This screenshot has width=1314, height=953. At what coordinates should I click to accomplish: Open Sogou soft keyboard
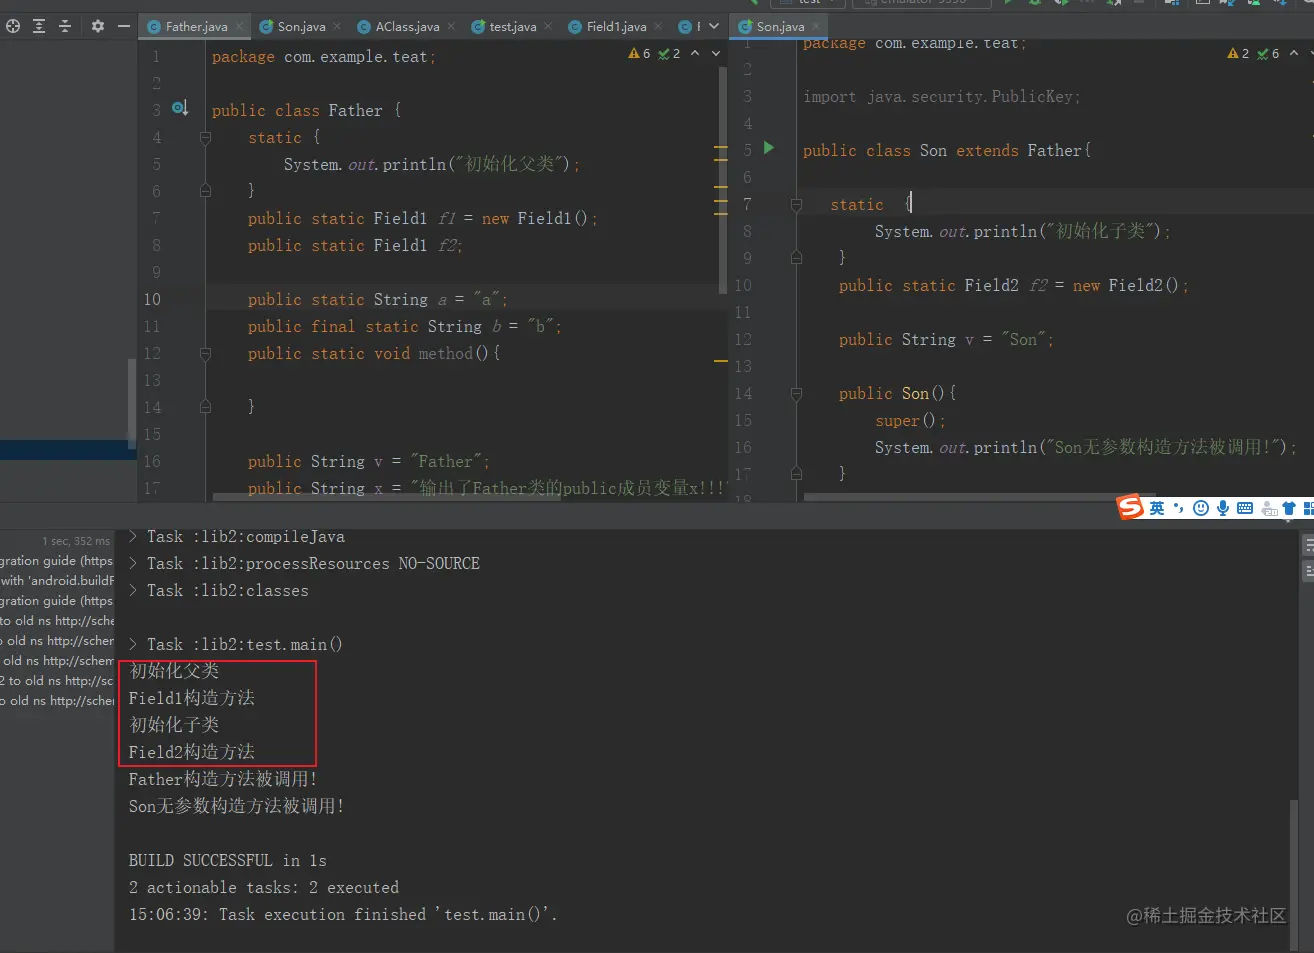(x=1245, y=508)
